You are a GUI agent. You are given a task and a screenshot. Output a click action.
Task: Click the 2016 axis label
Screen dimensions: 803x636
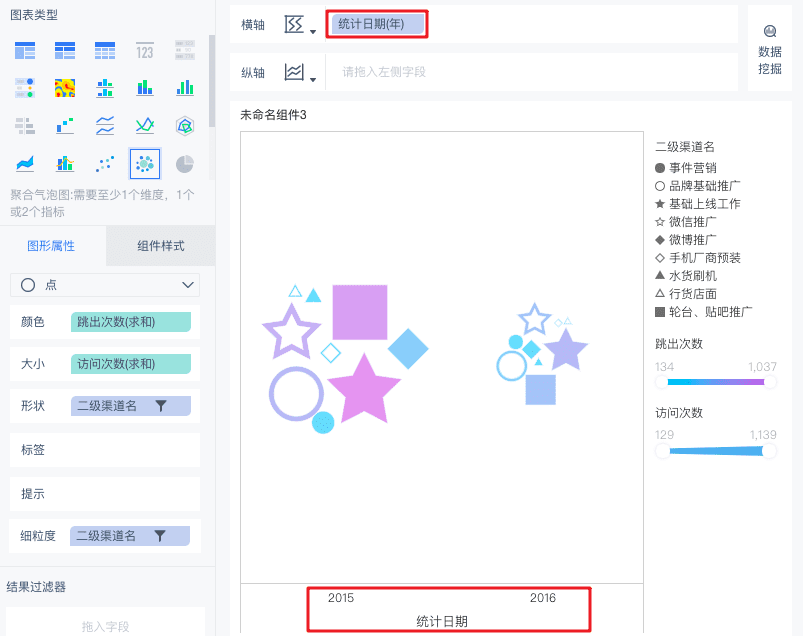pyautogui.click(x=543, y=598)
